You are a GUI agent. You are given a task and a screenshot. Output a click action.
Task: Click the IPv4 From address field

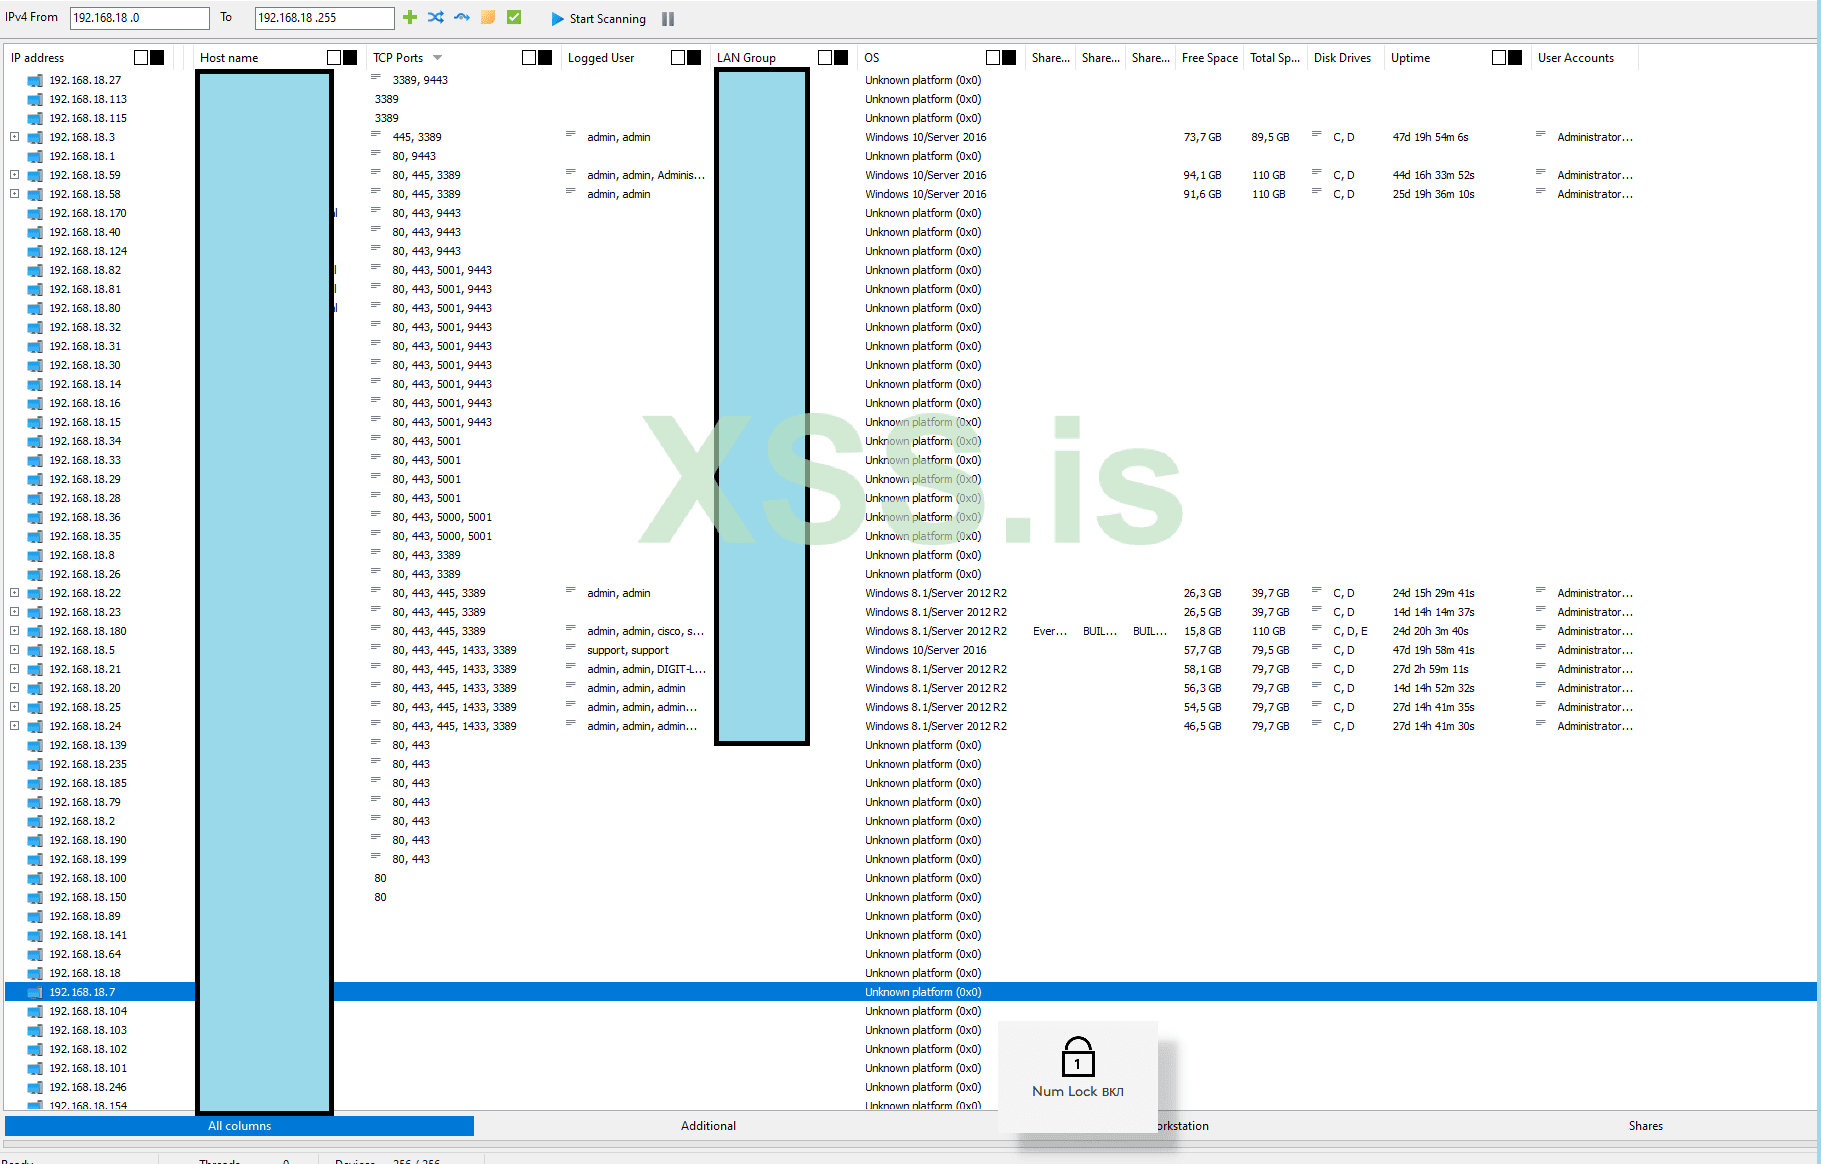pyautogui.click(x=140, y=18)
